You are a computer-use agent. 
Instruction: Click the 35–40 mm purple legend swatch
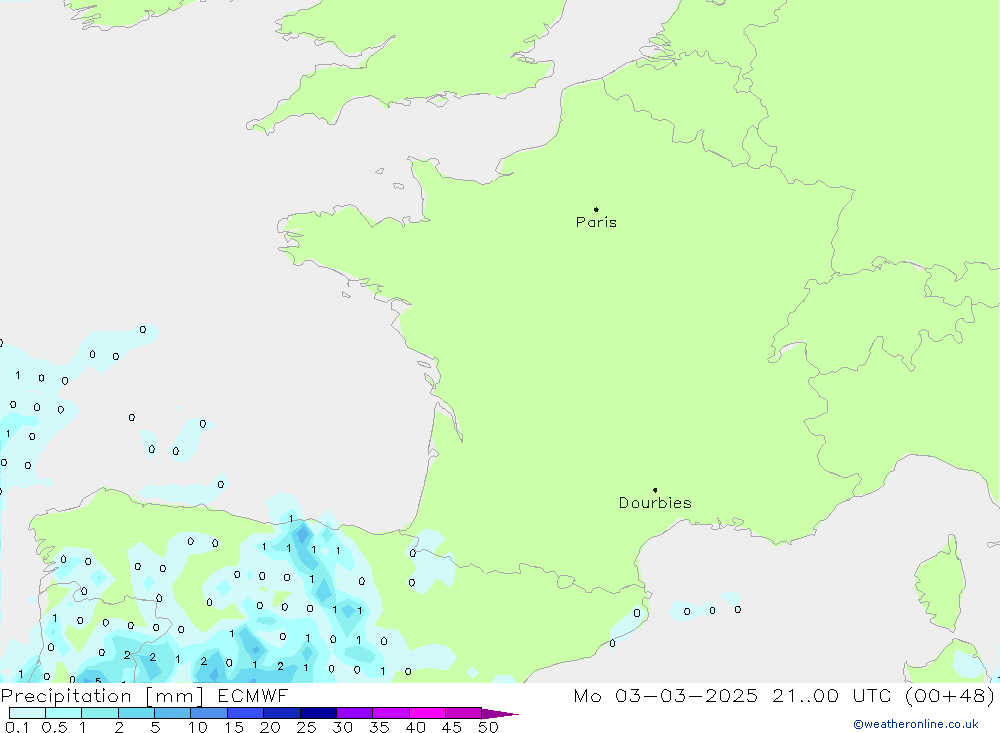click(391, 713)
